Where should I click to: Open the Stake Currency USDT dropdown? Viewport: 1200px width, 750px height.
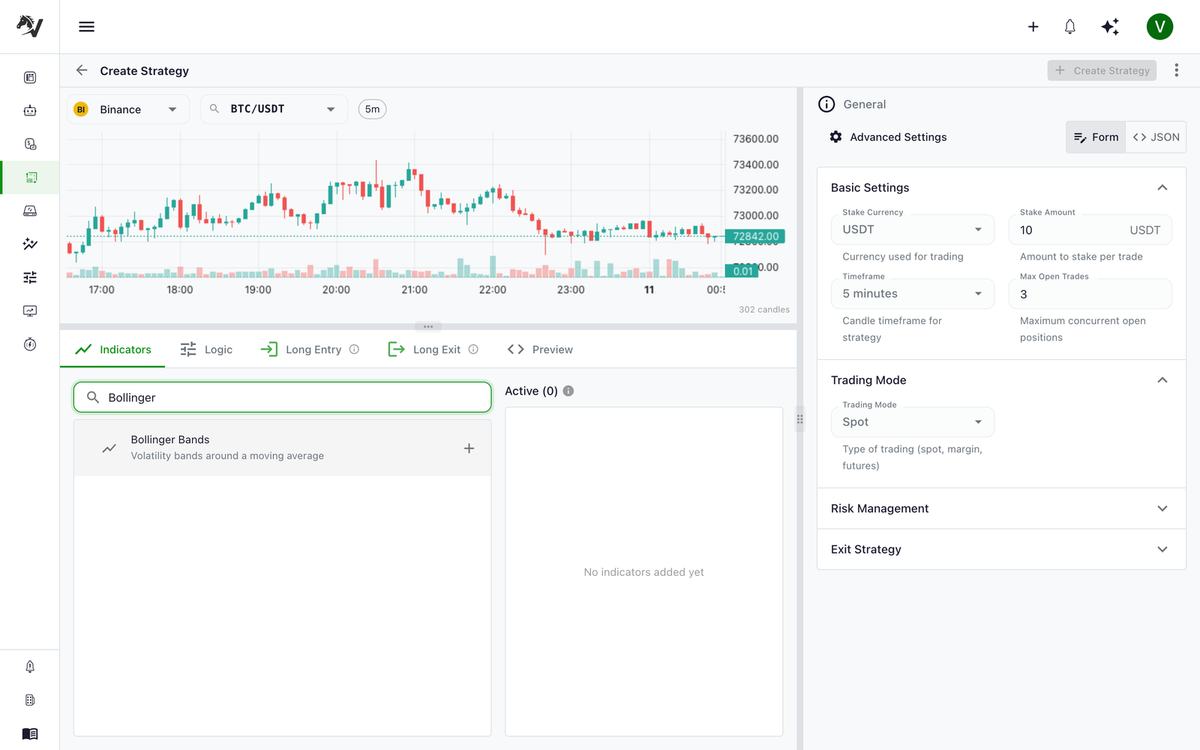(x=913, y=229)
